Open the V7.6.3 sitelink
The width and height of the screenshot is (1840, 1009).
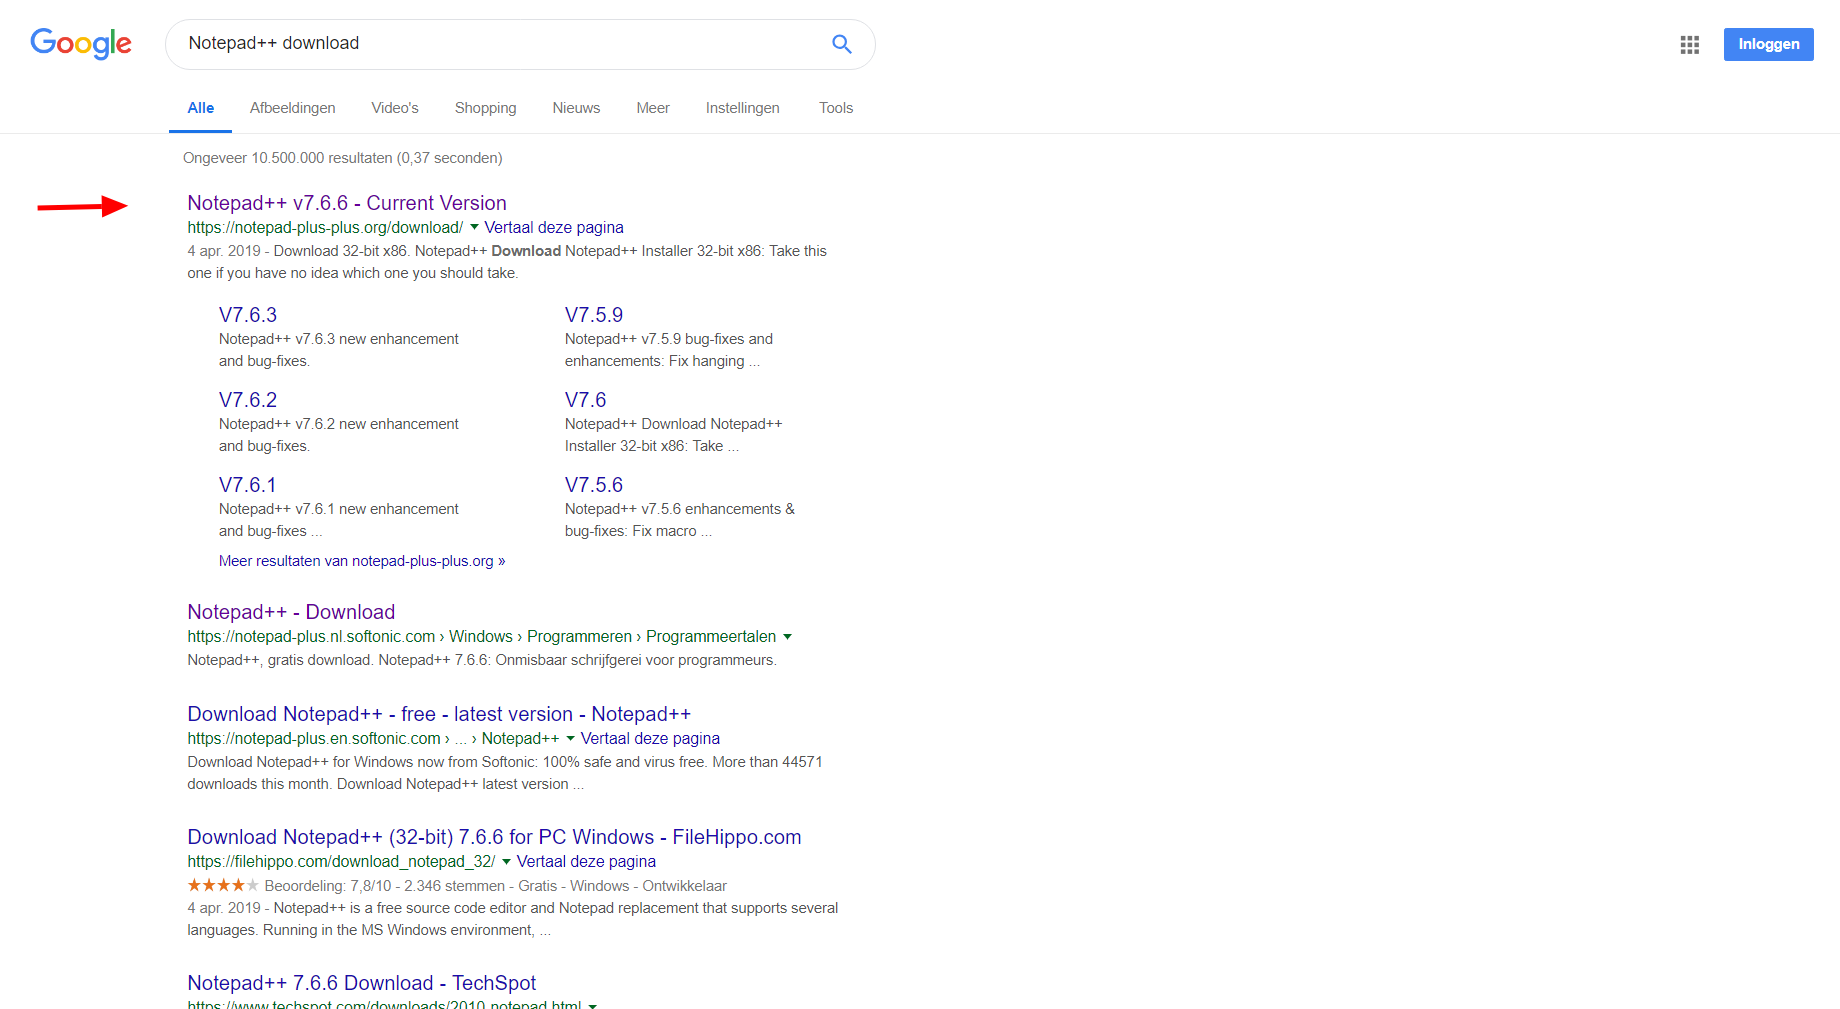tap(248, 315)
